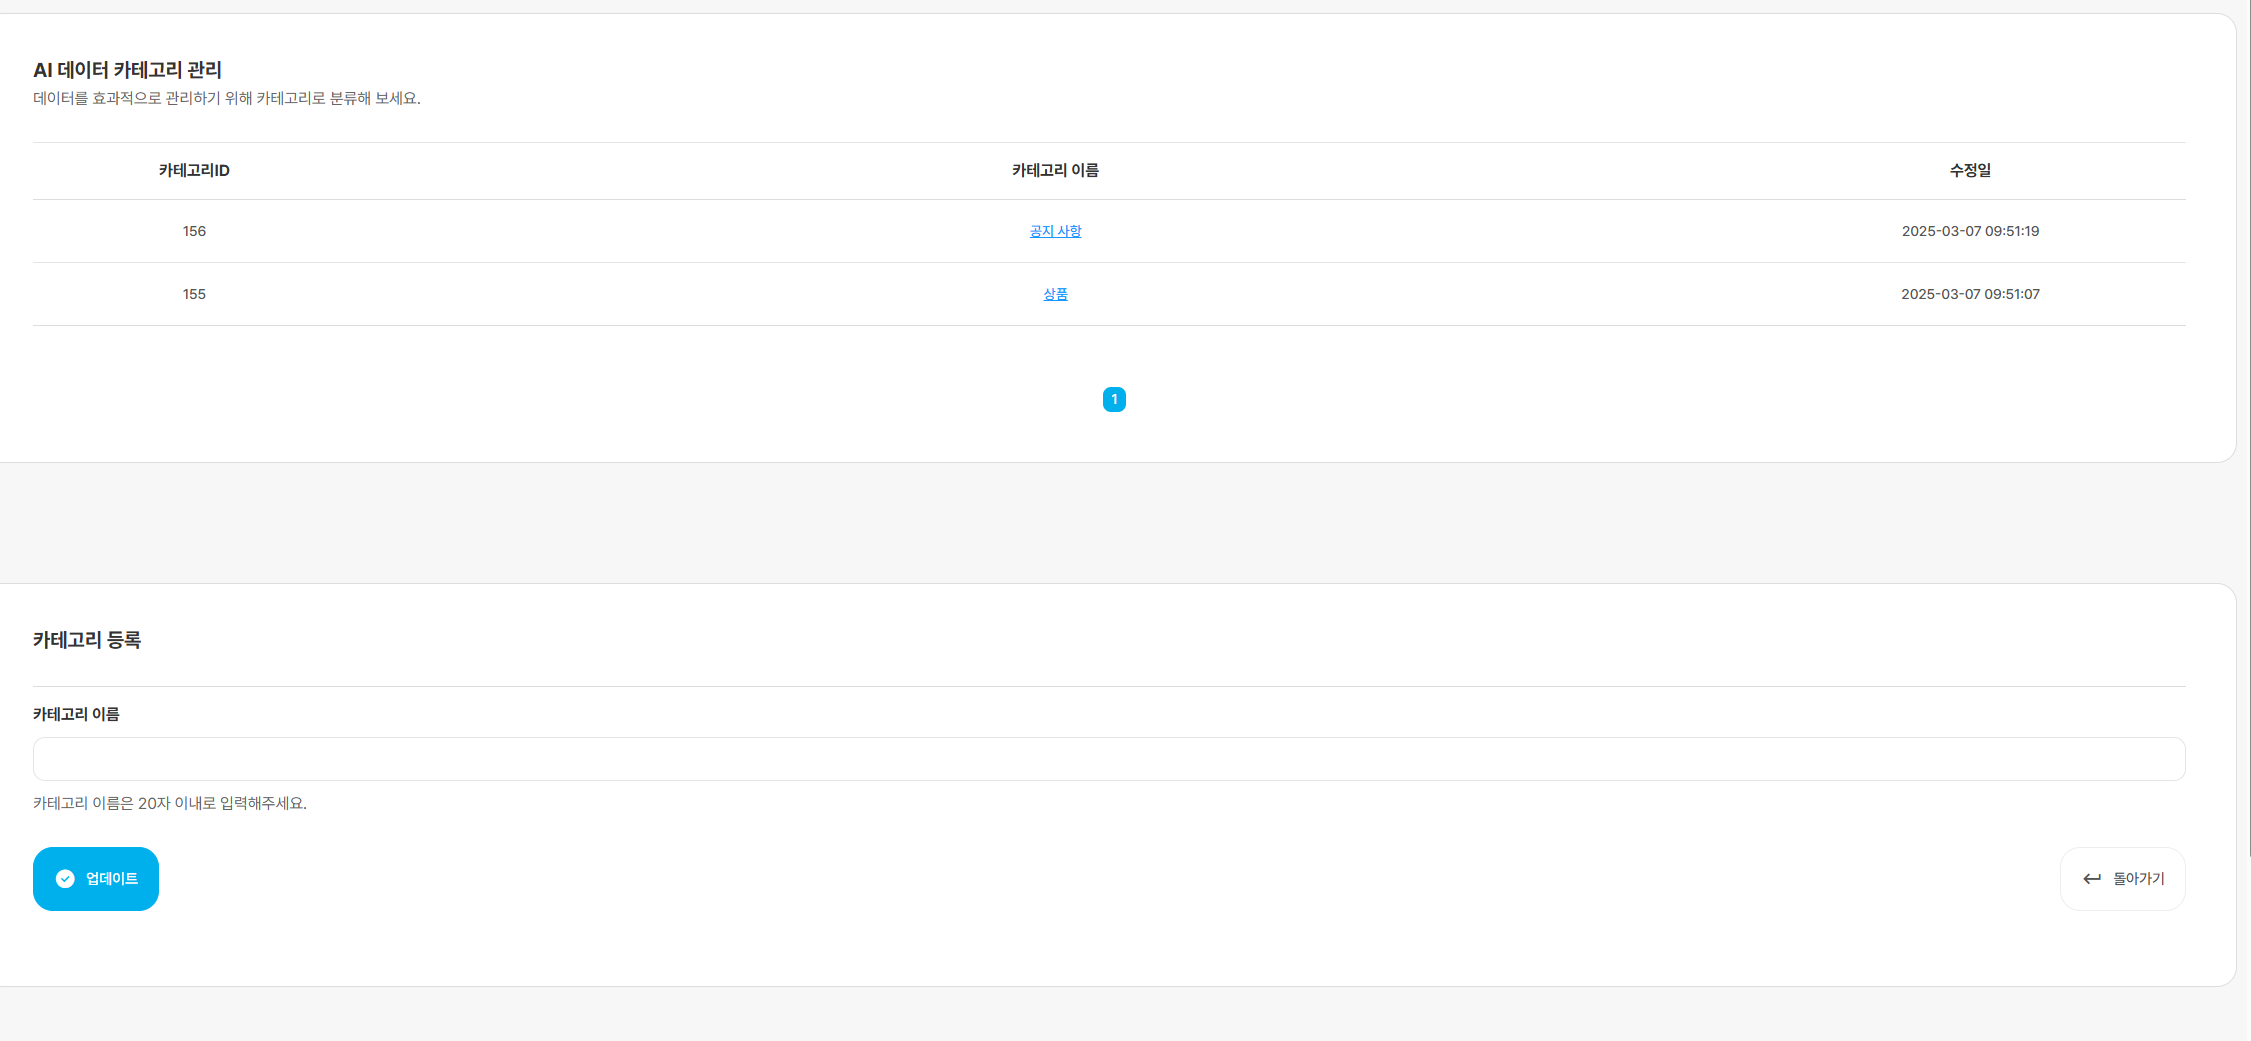Image resolution: width=2251 pixels, height=1041 pixels.
Task: Click the 카테고리 이름 column header
Action: (1055, 171)
